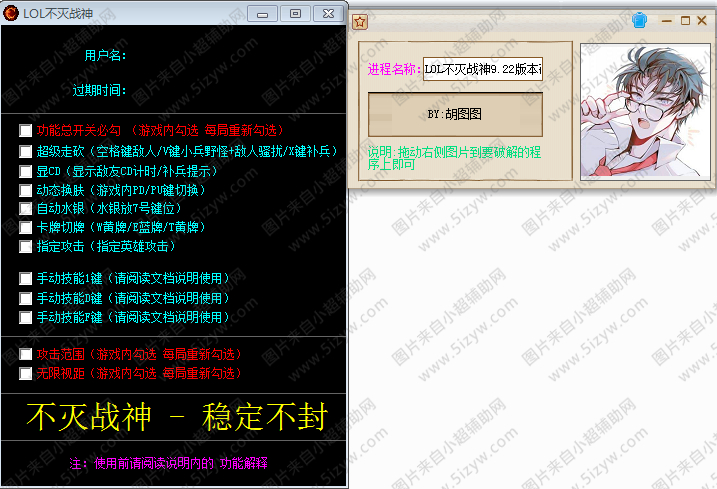
Task: Enable the 动态换肤 checkbox
Action: point(25,190)
